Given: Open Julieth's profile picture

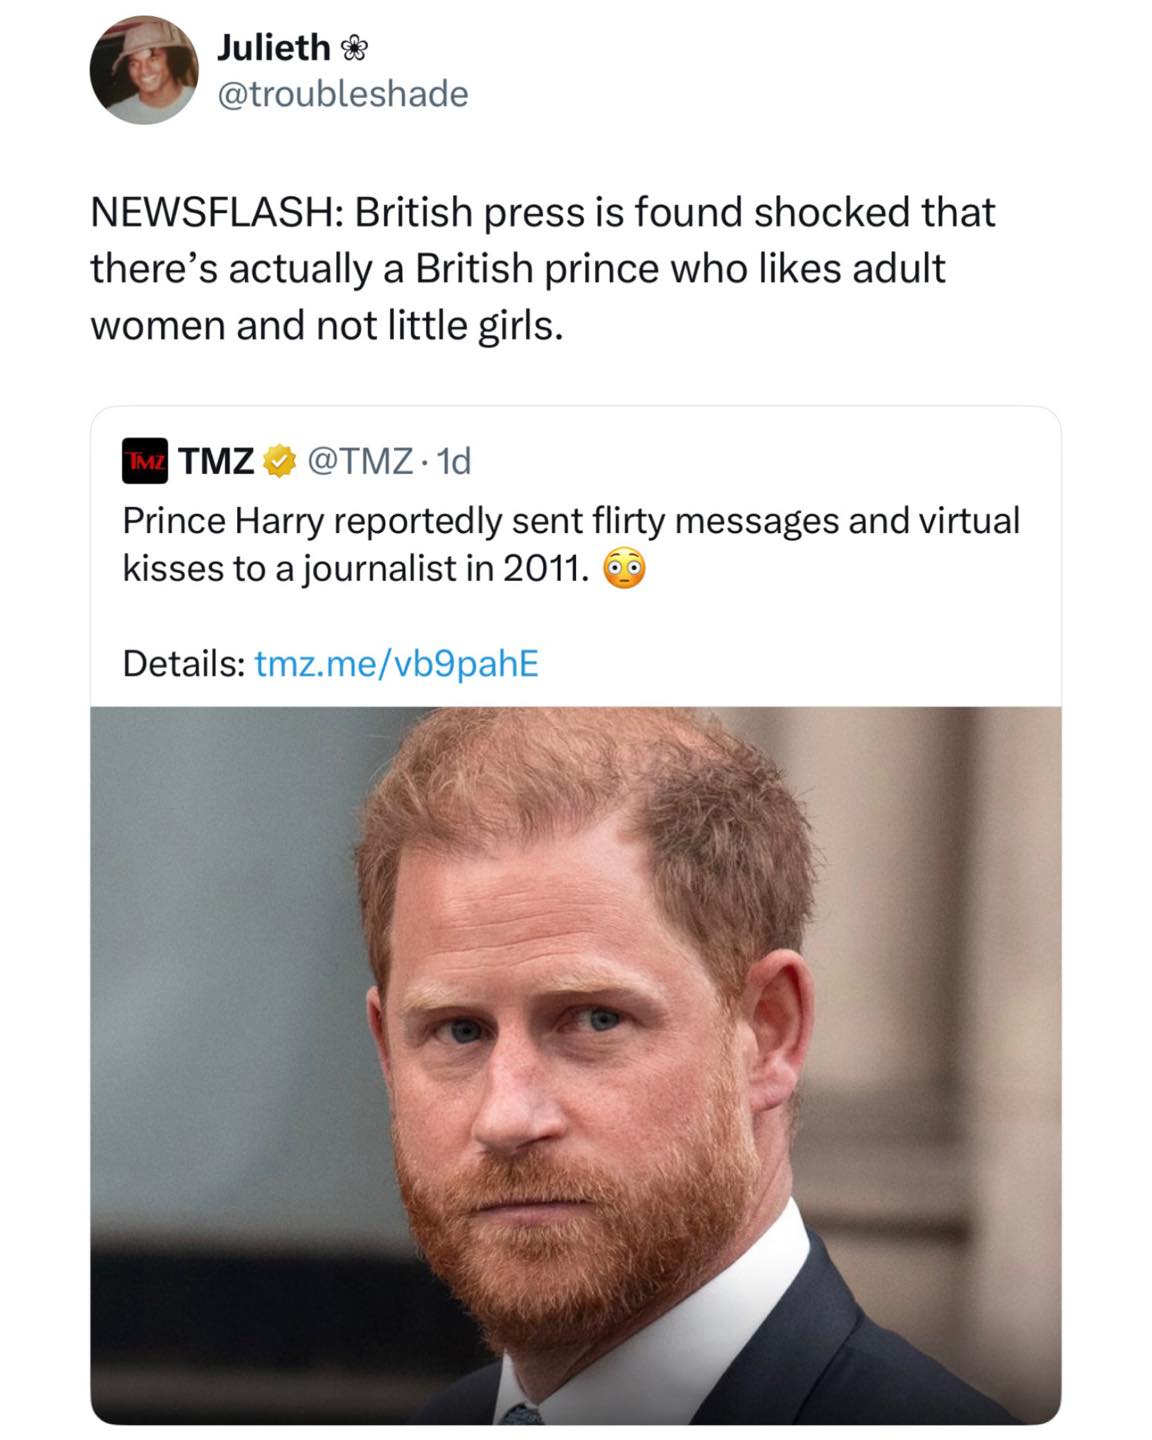Looking at the screenshot, I should coord(144,70).
